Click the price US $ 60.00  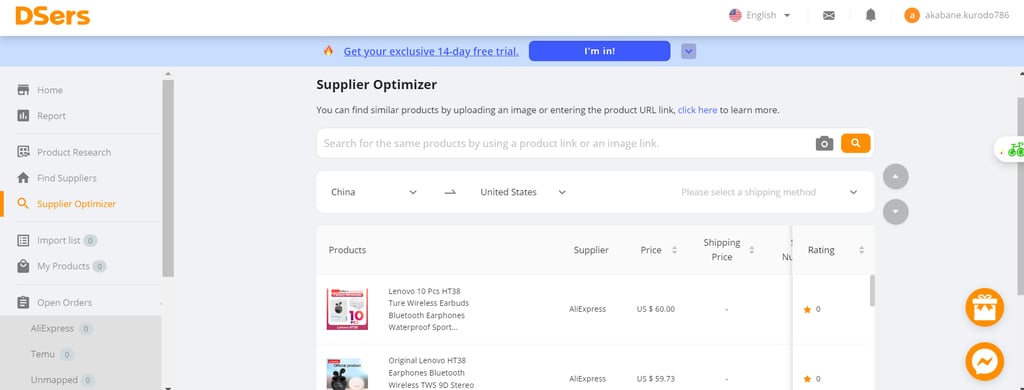[x=656, y=309]
